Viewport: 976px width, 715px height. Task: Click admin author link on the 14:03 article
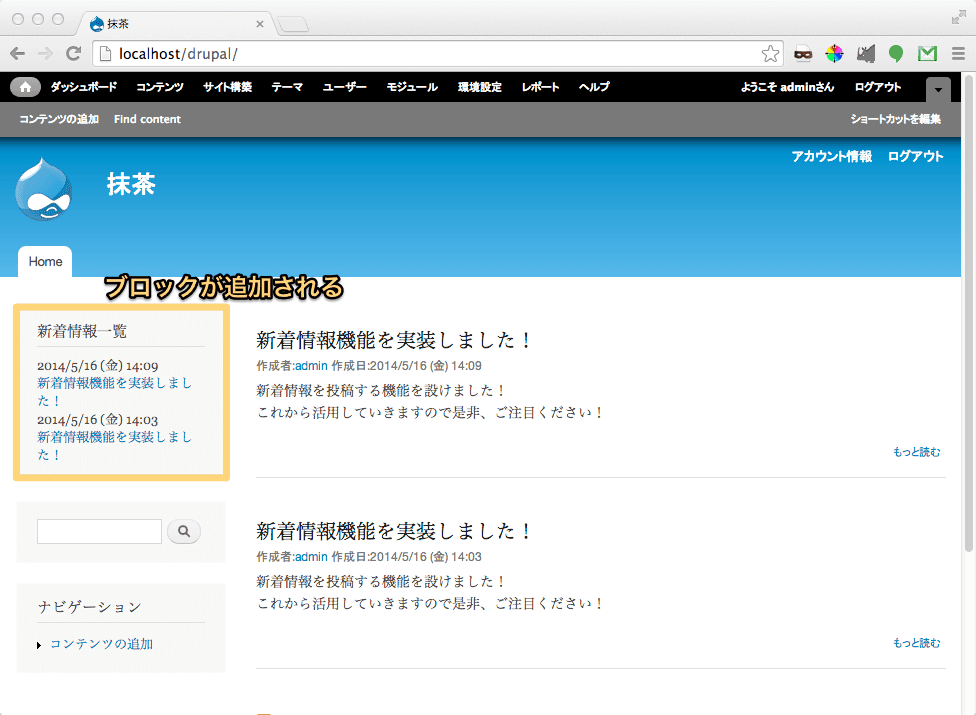click(311, 557)
